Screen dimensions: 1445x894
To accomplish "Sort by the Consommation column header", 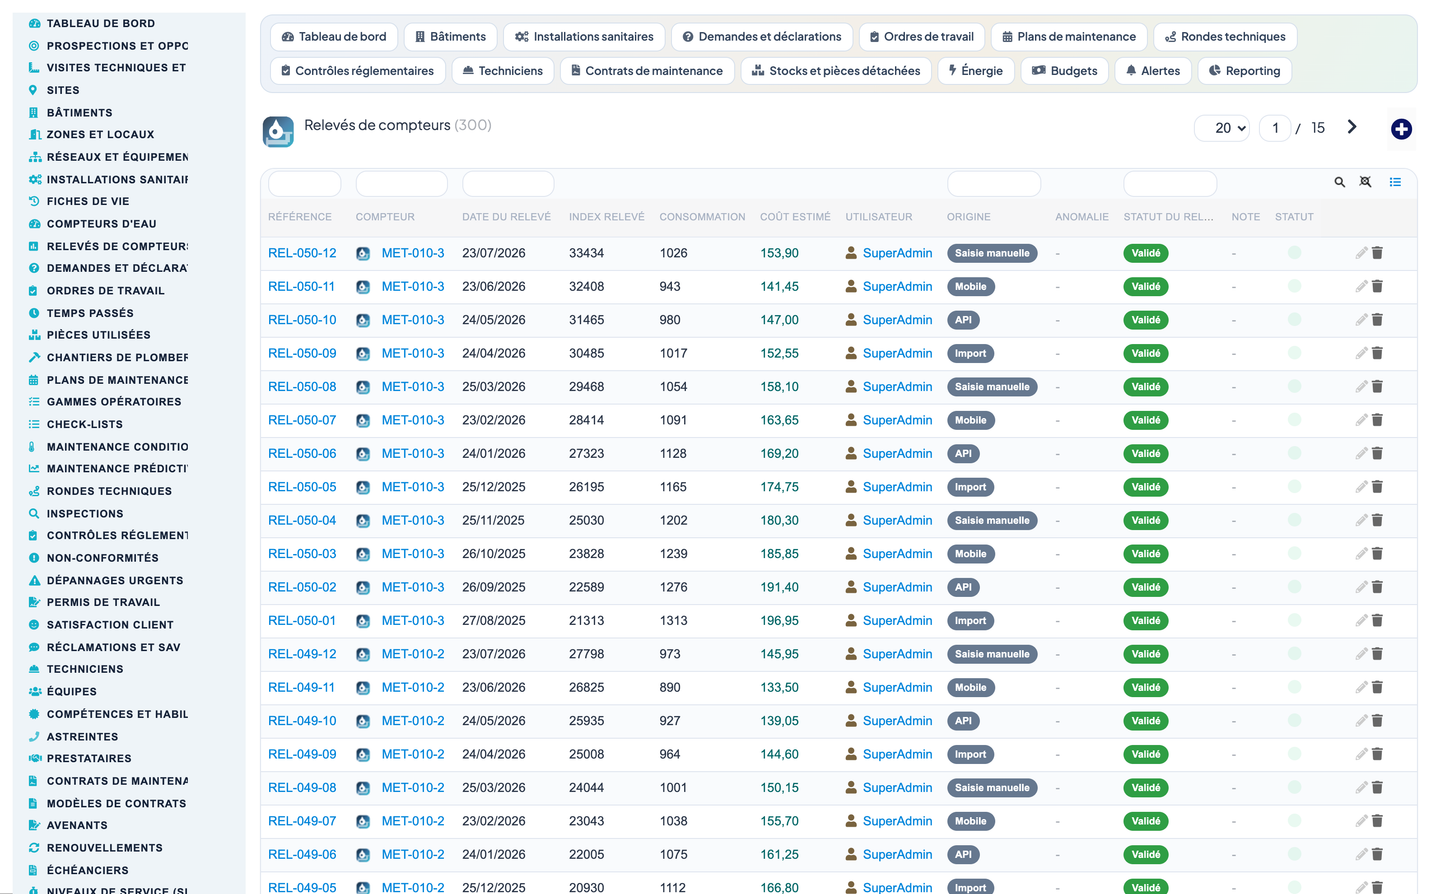I will [x=702, y=217].
